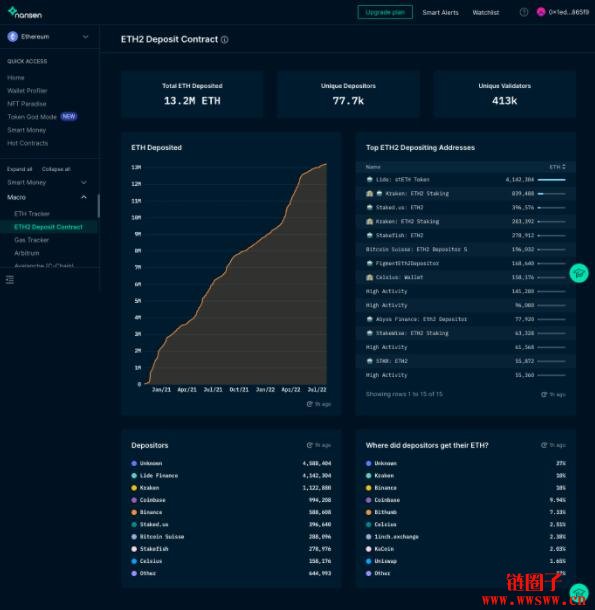
Task: Open Watchlist in the header
Action: [x=485, y=12]
